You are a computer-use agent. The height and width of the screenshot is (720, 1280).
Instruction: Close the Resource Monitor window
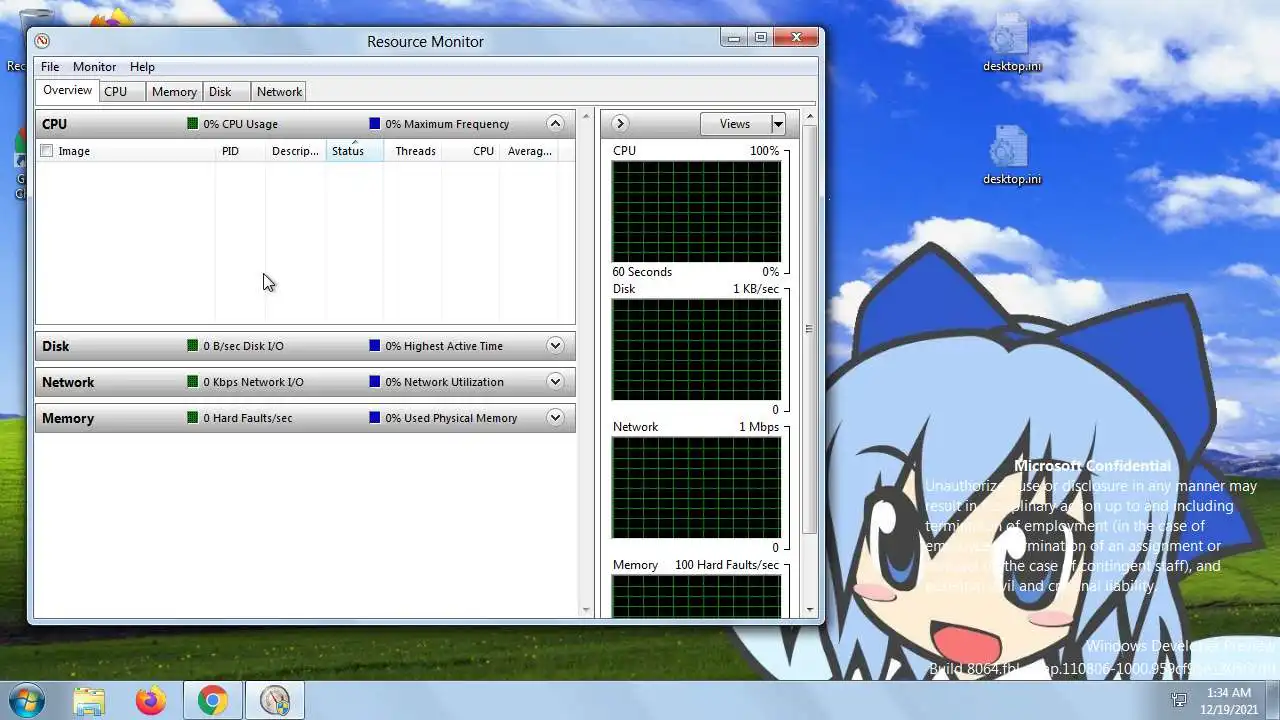pos(797,38)
